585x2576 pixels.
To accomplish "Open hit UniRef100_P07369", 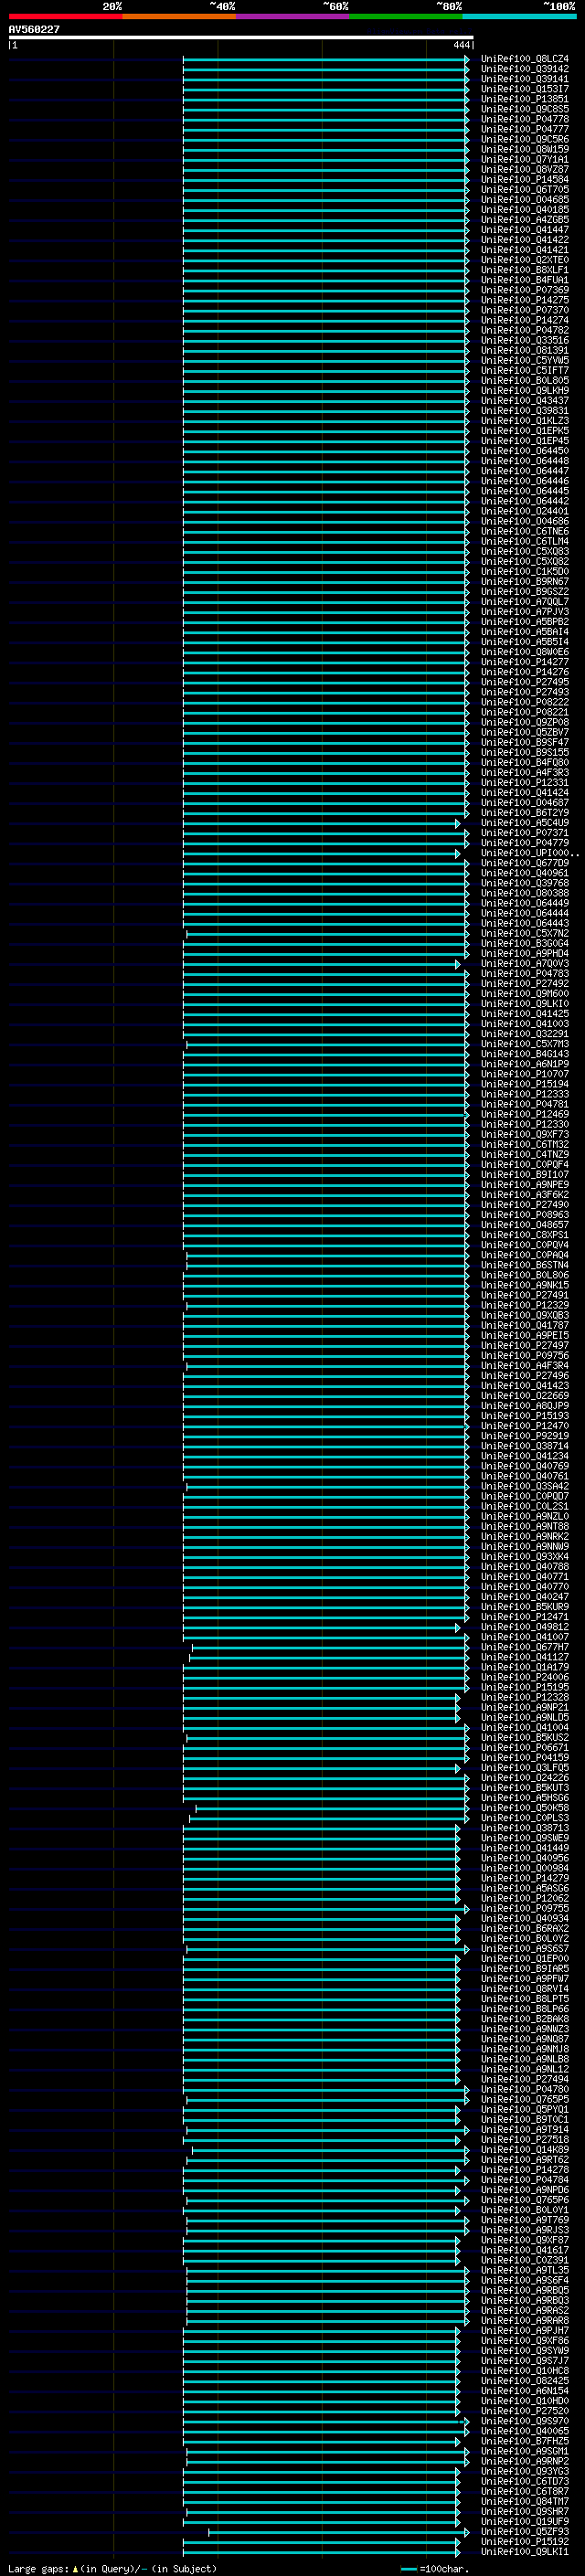I will pyautogui.click(x=525, y=290).
